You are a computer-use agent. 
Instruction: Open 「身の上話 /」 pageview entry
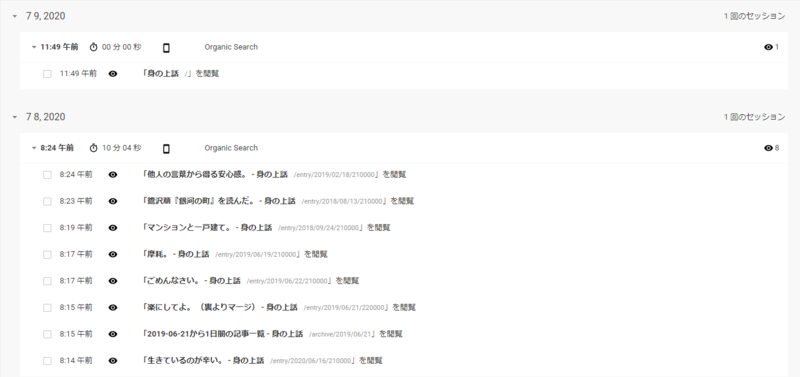(x=181, y=73)
